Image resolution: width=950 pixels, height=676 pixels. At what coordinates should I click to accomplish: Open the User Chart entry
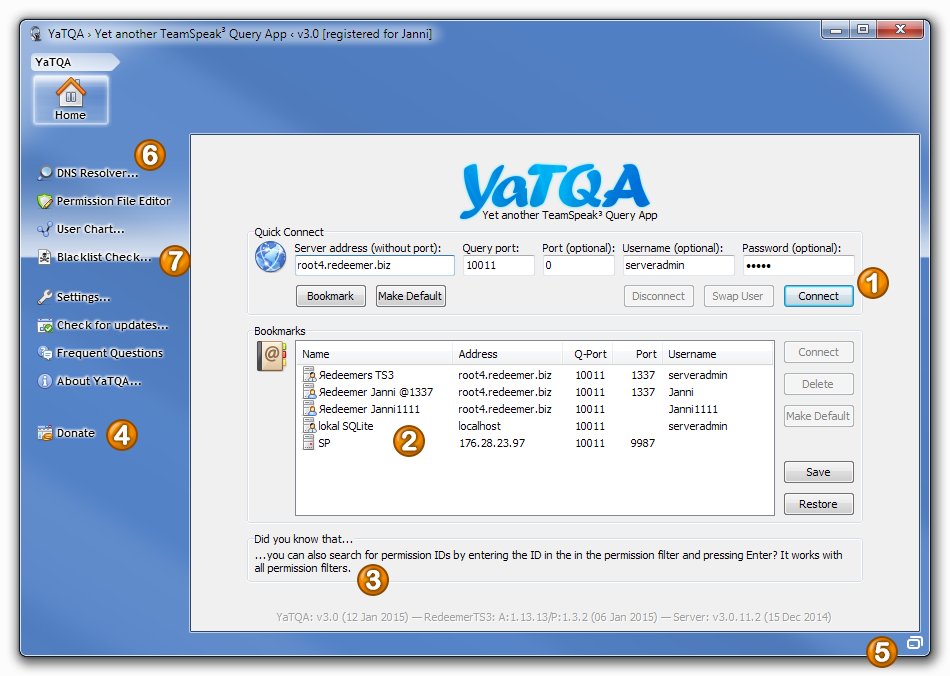click(90, 229)
